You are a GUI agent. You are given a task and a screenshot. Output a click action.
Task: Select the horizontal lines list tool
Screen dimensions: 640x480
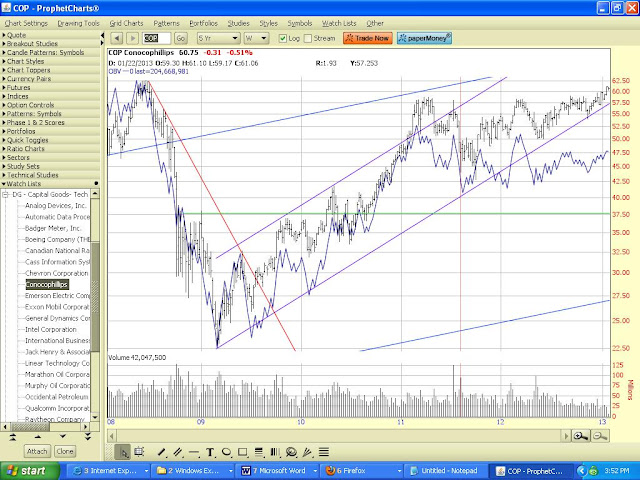324,452
